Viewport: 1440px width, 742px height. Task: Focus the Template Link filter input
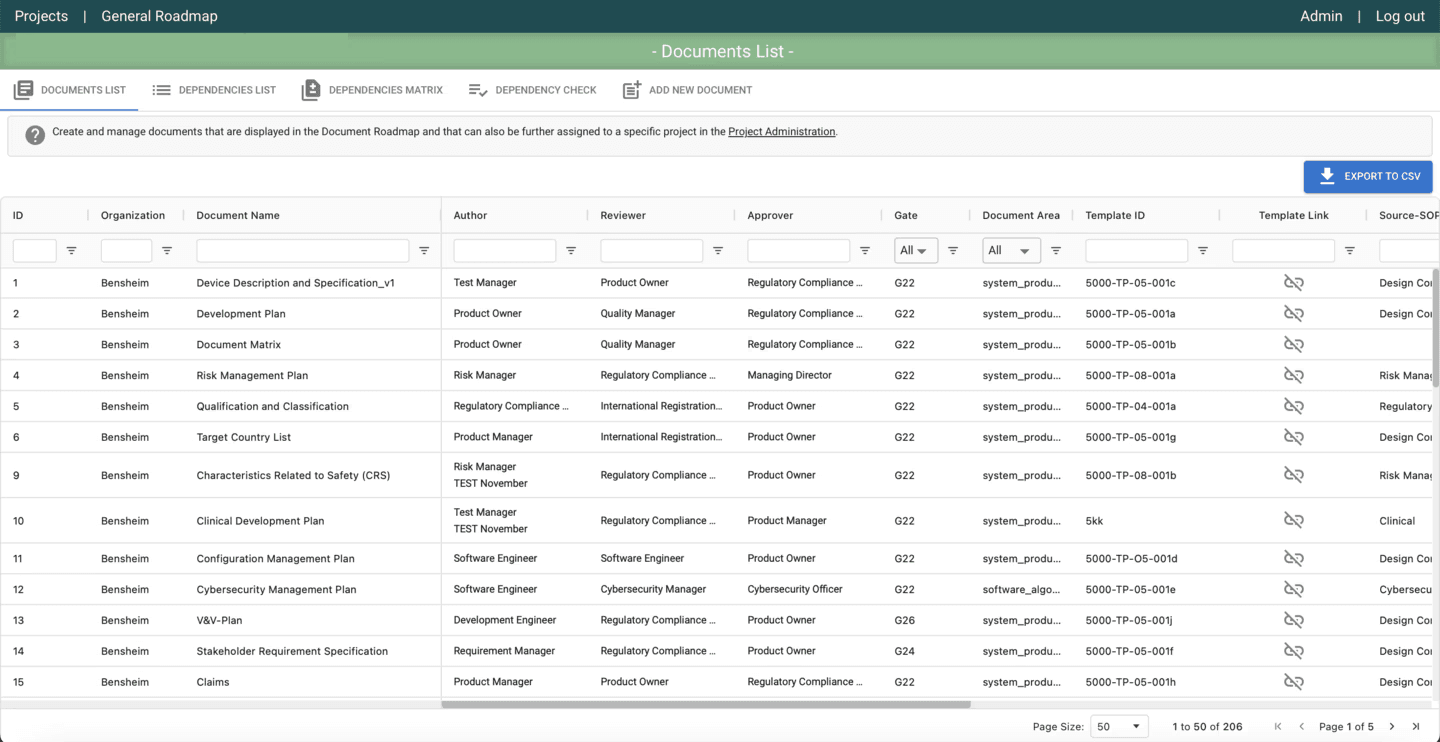click(1284, 250)
